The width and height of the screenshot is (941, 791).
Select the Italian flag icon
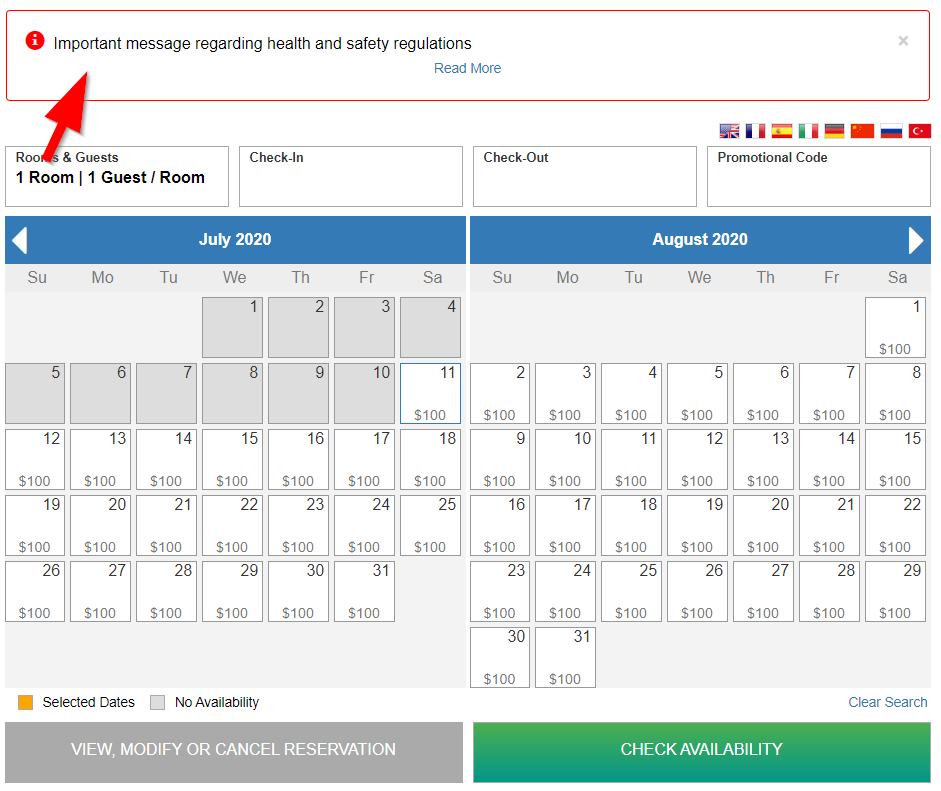[808, 131]
